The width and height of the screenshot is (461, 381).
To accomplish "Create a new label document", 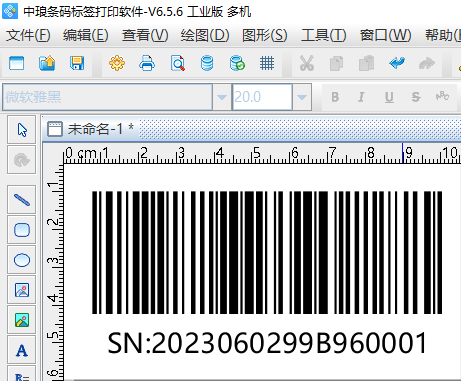I will pos(17,63).
